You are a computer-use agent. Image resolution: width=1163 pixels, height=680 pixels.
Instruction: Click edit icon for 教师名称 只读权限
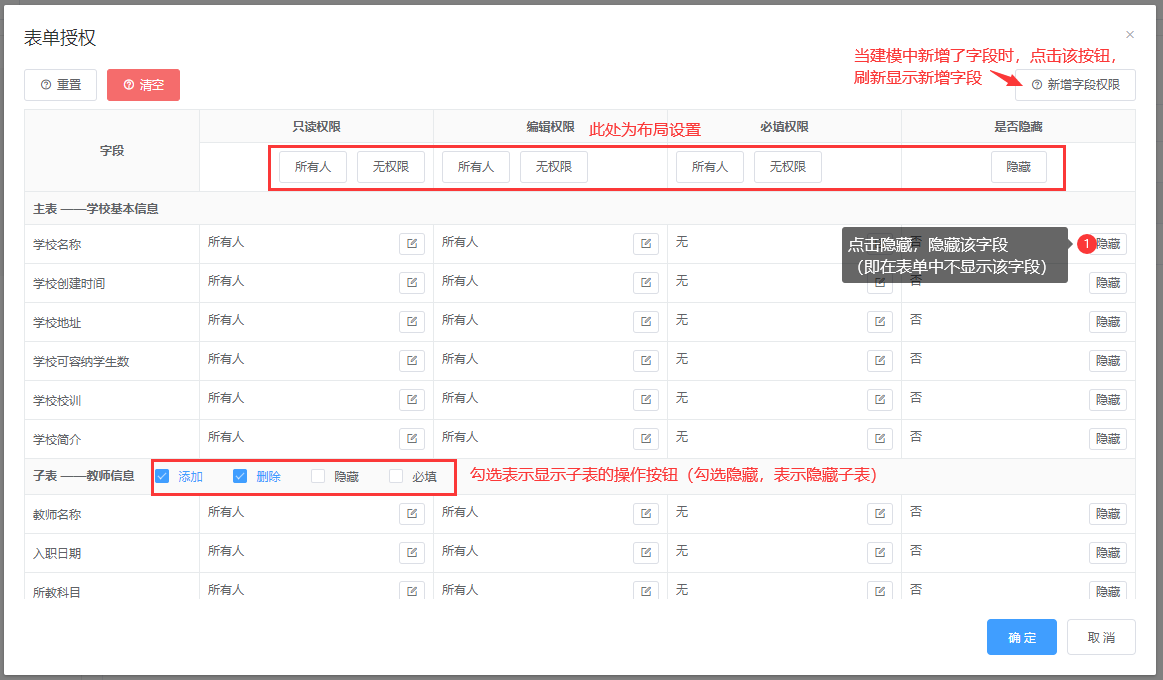point(412,514)
